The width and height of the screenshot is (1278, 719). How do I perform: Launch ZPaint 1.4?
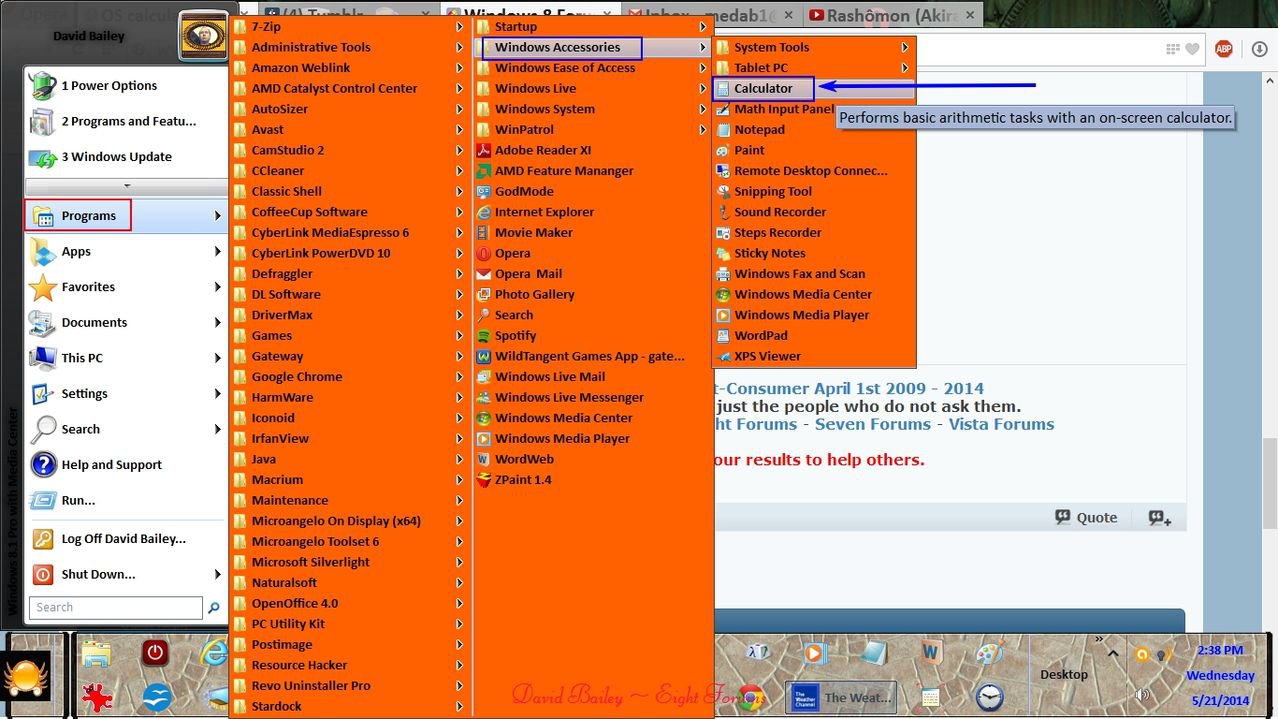523,480
